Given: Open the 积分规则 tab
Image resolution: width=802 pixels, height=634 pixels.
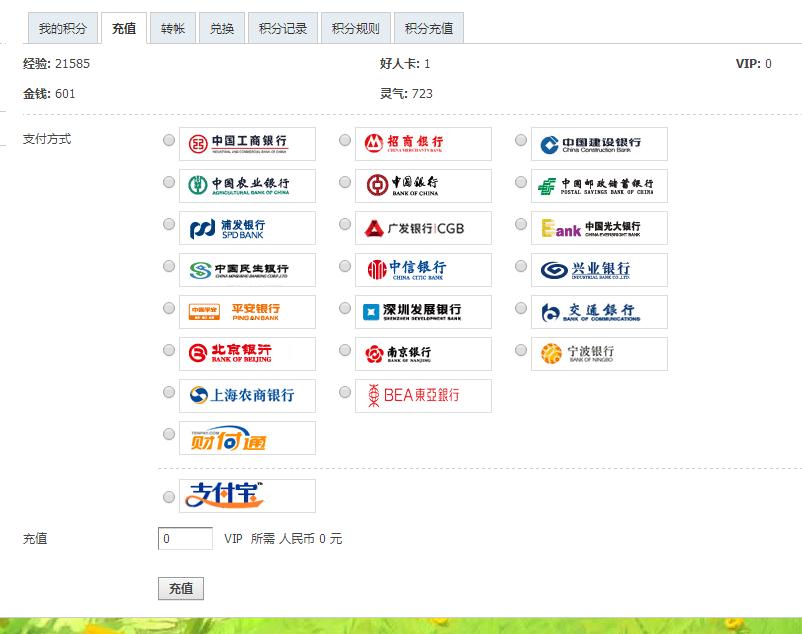Looking at the screenshot, I should point(356,29).
